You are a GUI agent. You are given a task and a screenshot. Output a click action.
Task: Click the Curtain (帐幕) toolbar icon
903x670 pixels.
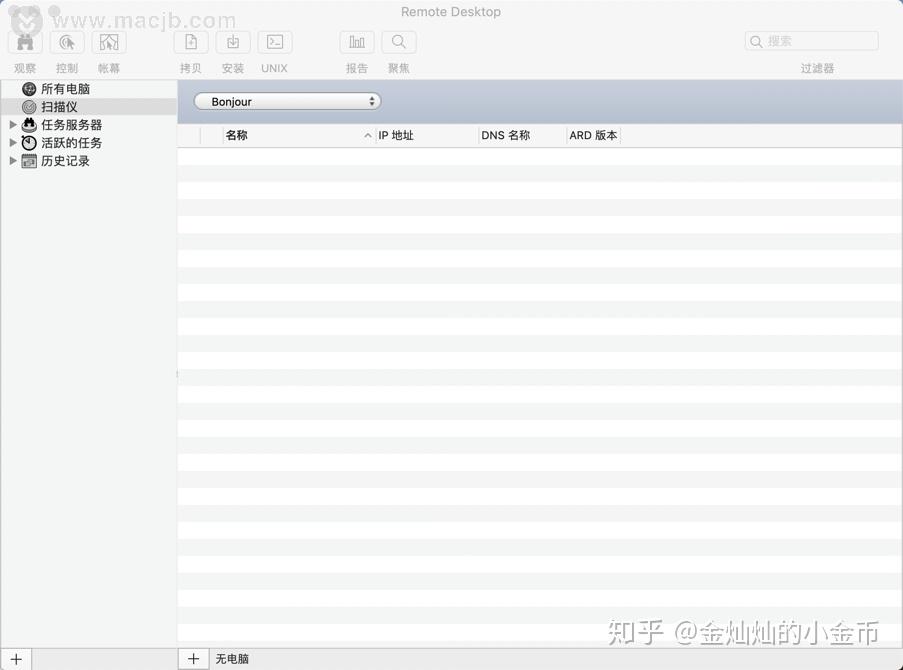pyautogui.click(x=109, y=42)
